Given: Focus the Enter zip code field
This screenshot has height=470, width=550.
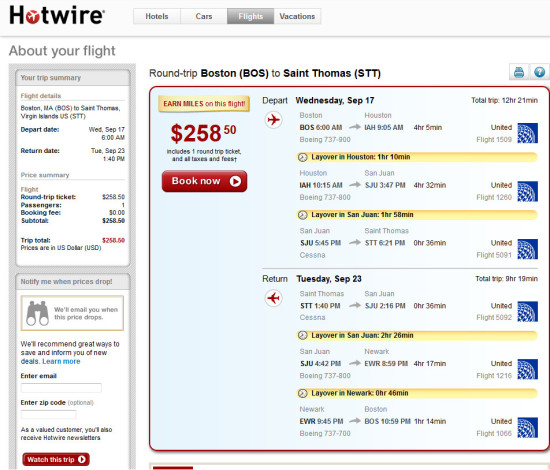Looking at the screenshot, I should point(48,415).
